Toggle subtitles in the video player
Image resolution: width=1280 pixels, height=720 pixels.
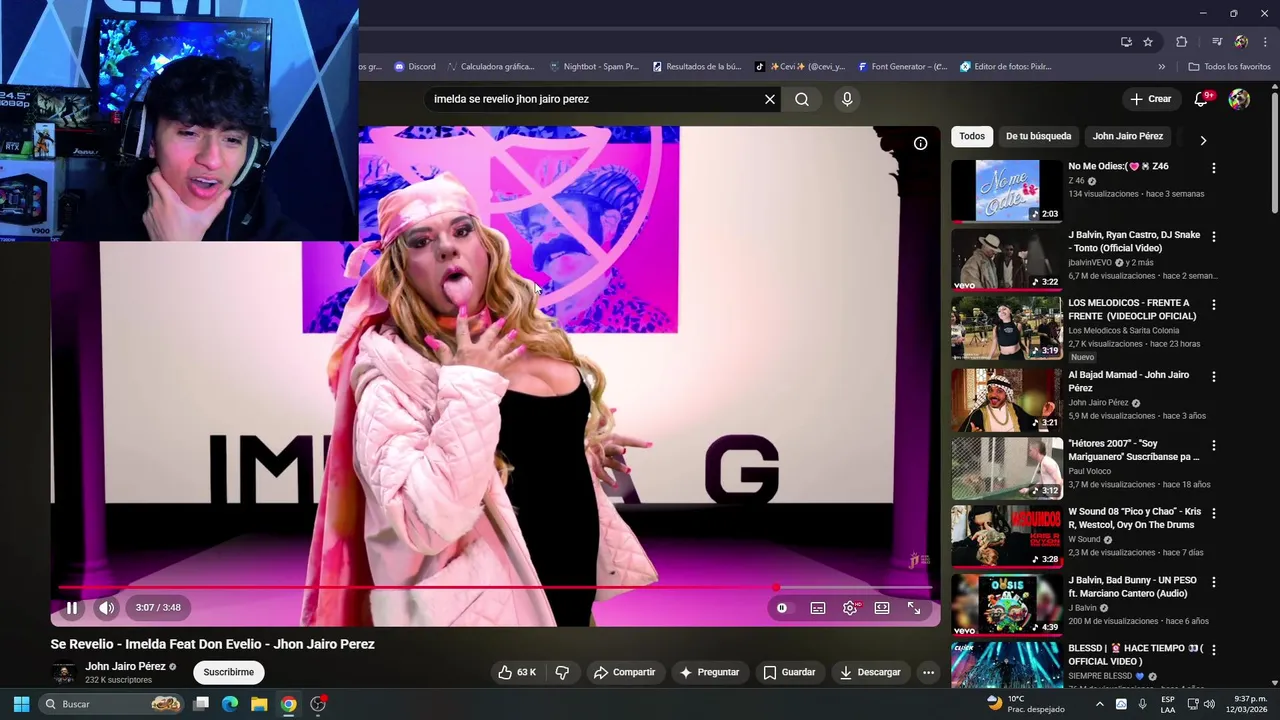click(818, 607)
